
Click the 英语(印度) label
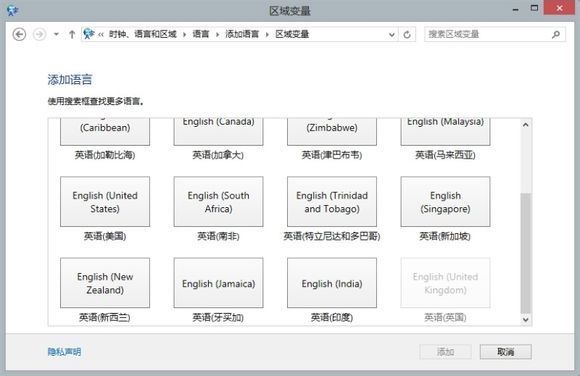point(332,317)
